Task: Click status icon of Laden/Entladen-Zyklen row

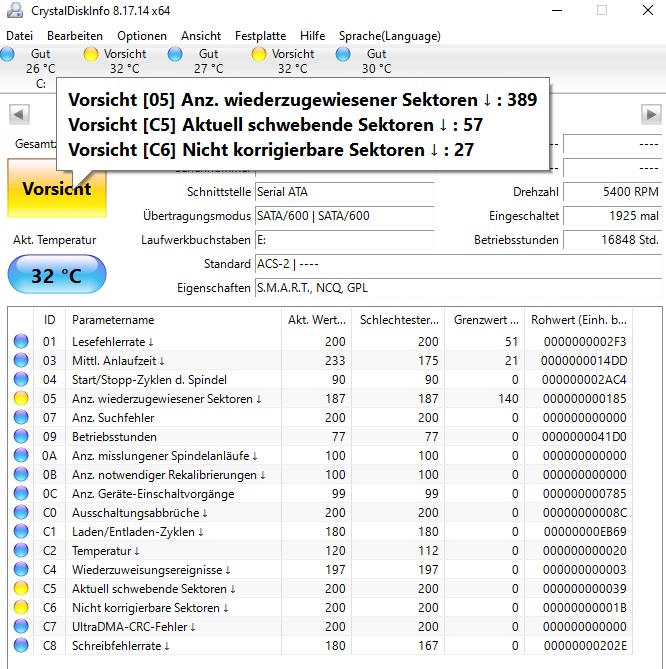Action: [21, 531]
